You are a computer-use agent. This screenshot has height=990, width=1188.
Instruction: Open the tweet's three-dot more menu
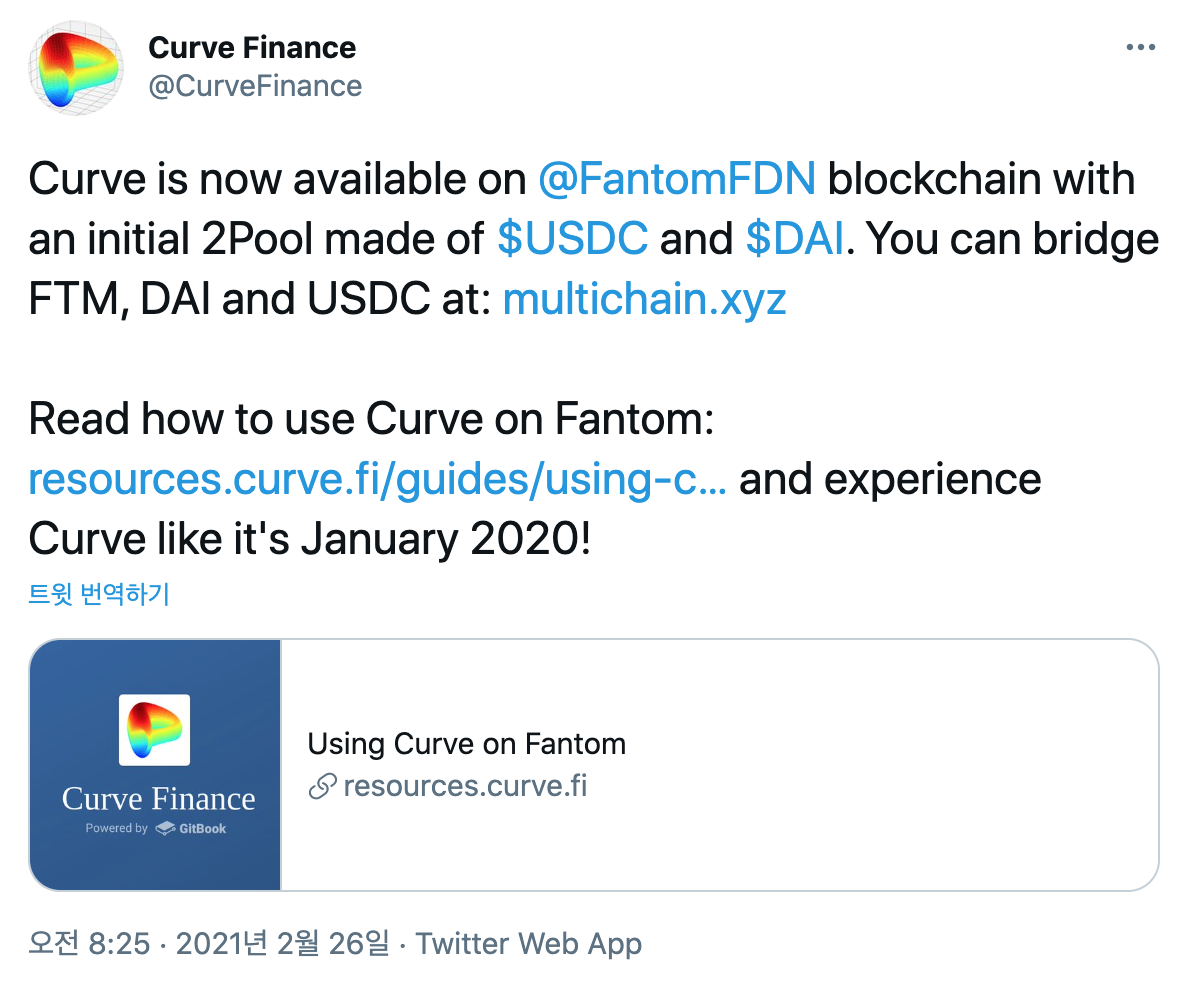click(1140, 47)
